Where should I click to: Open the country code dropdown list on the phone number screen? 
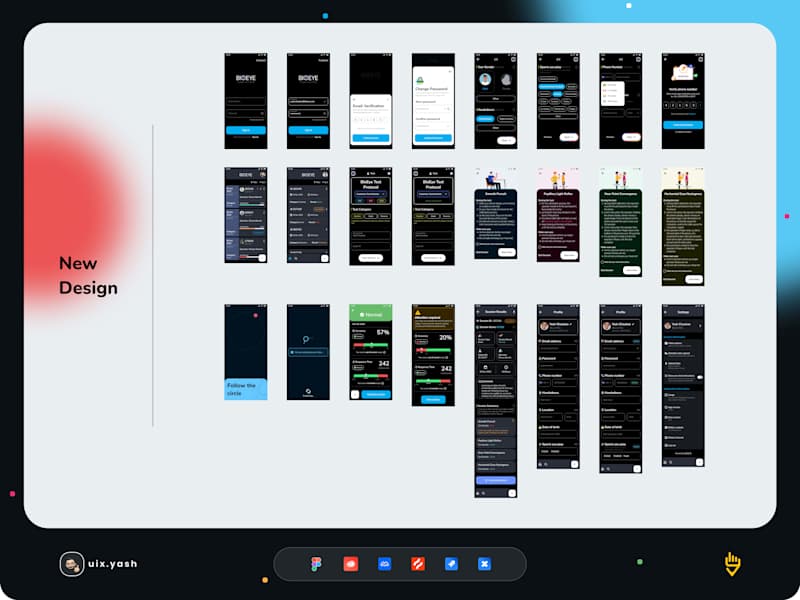[x=612, y=93]
